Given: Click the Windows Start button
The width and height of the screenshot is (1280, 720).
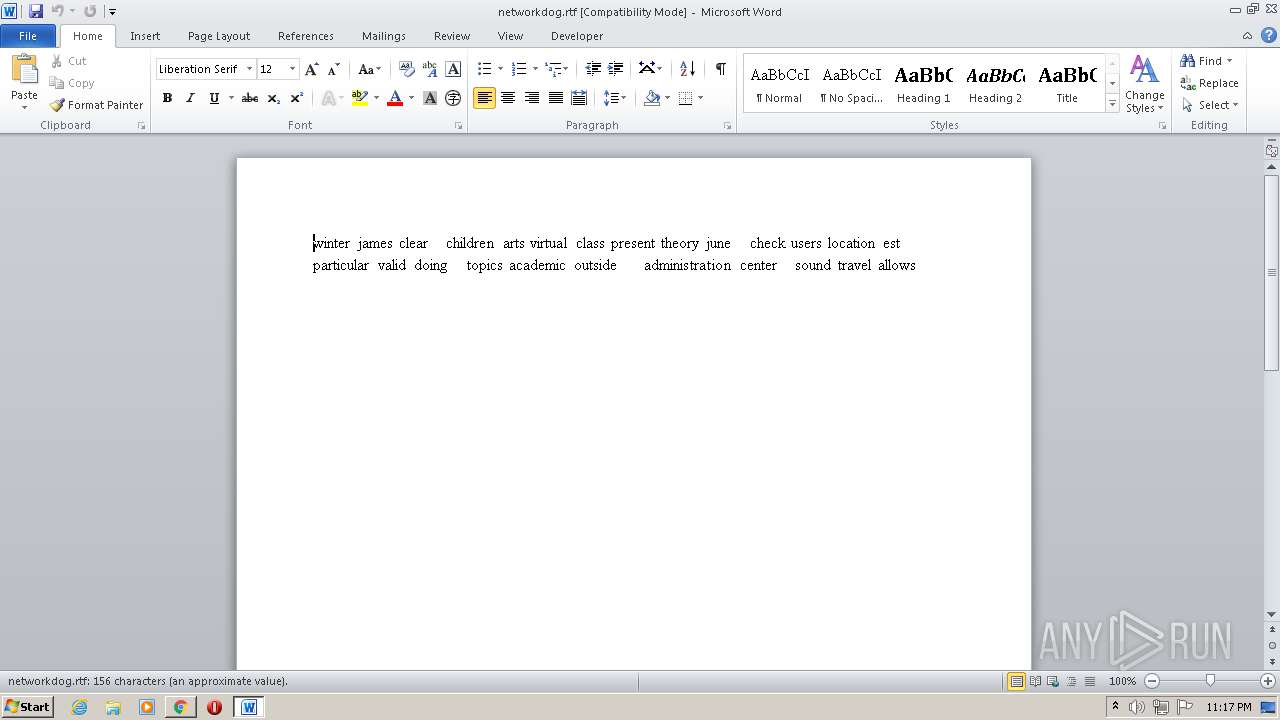Looking at the screenshot, I should 27,707.
